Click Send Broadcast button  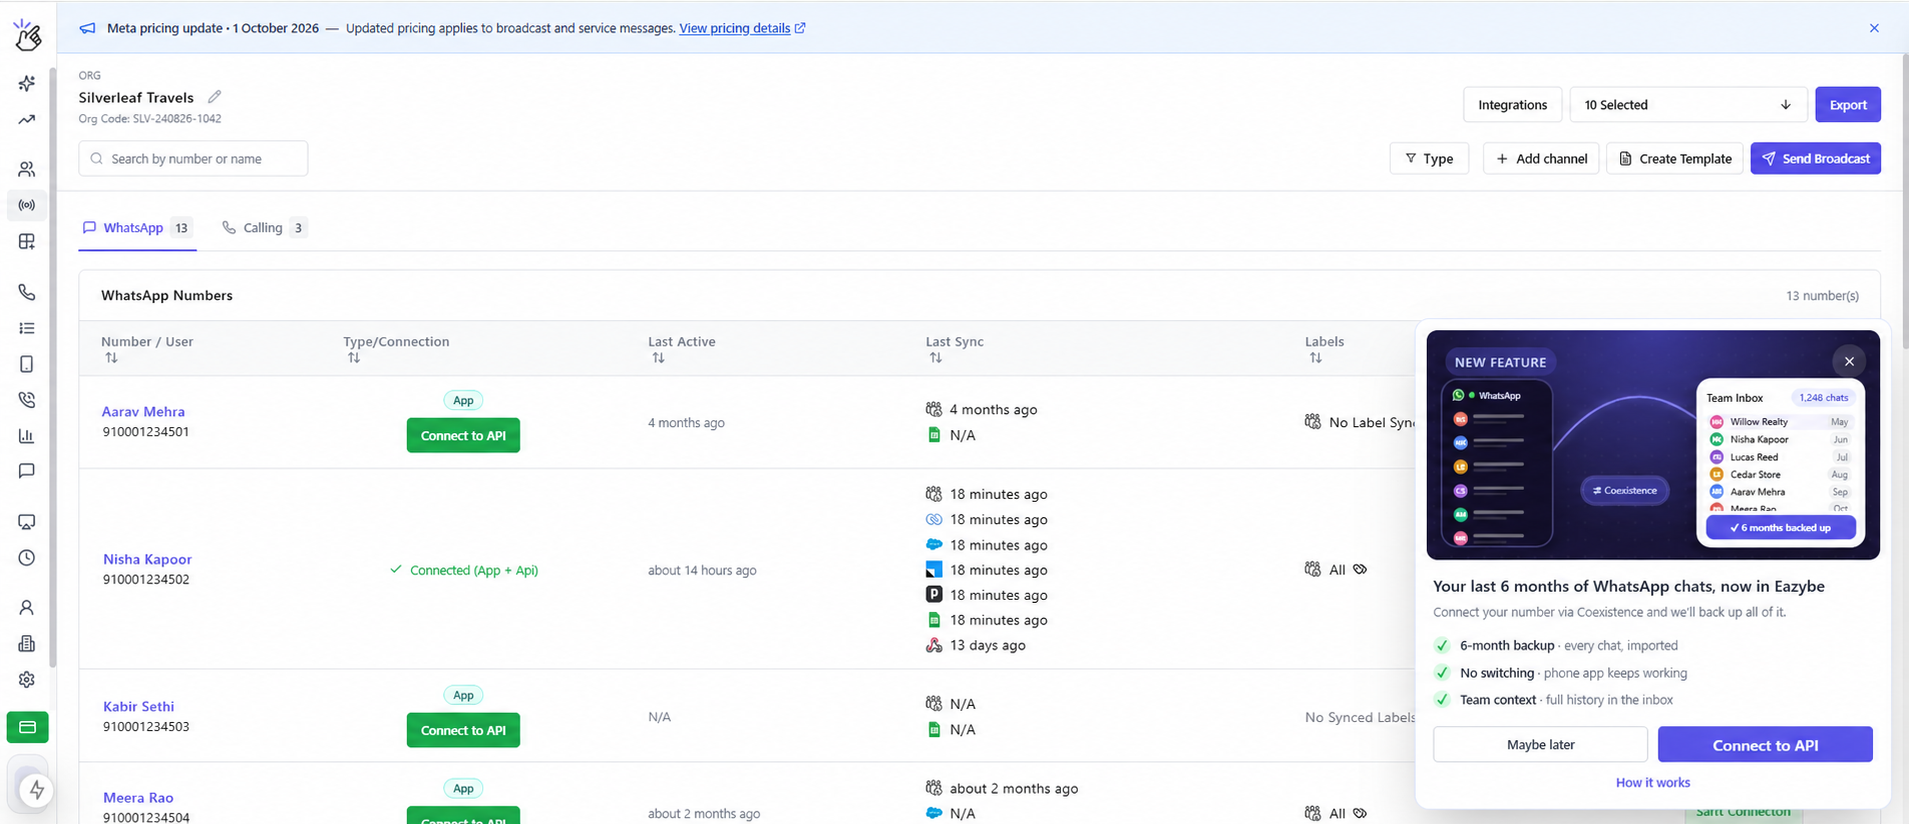coord(1815,159)
